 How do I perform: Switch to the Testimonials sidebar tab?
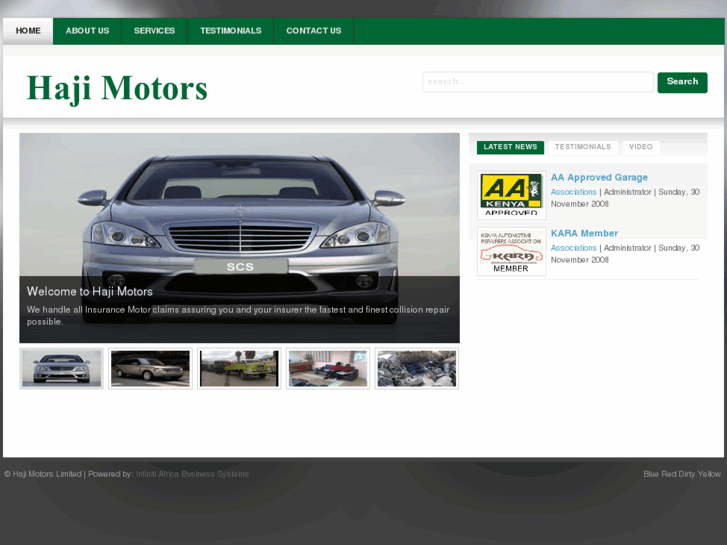583,147
